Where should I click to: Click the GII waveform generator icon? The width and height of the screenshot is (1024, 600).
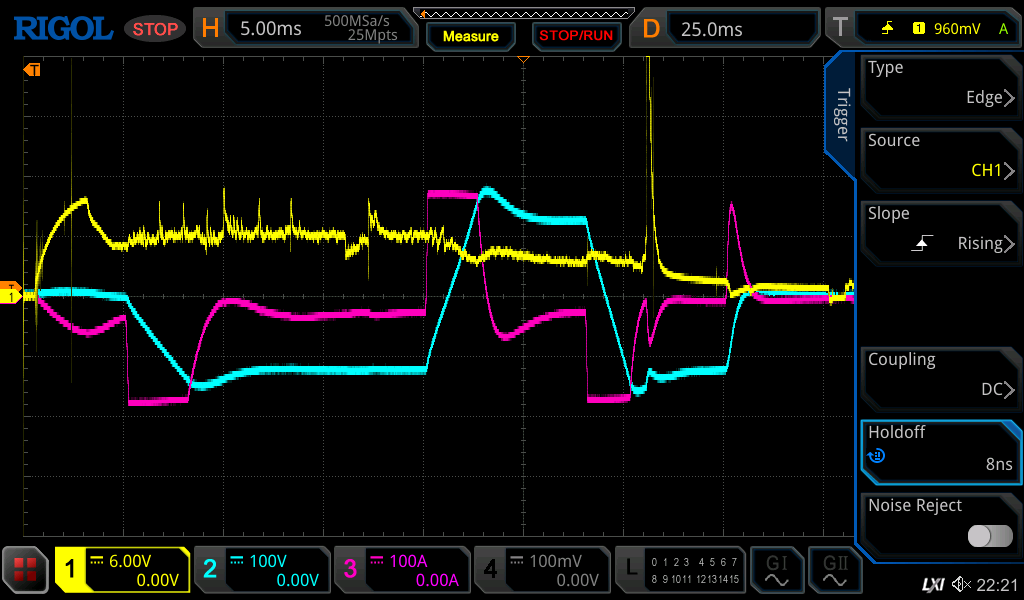[x=834, y=570]
